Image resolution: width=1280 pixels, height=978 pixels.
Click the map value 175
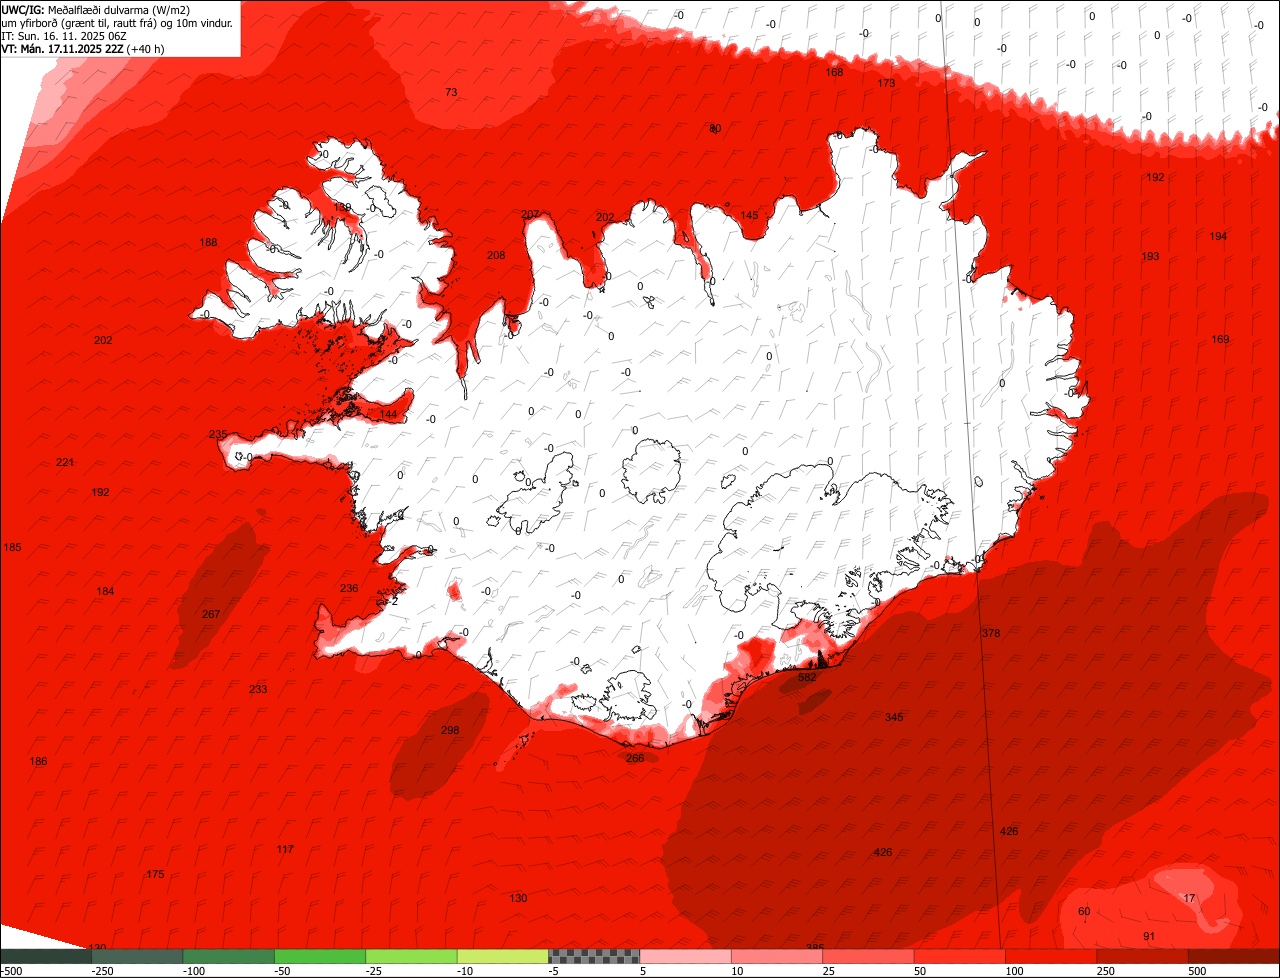pyautogui.click(x=155, y=874)
